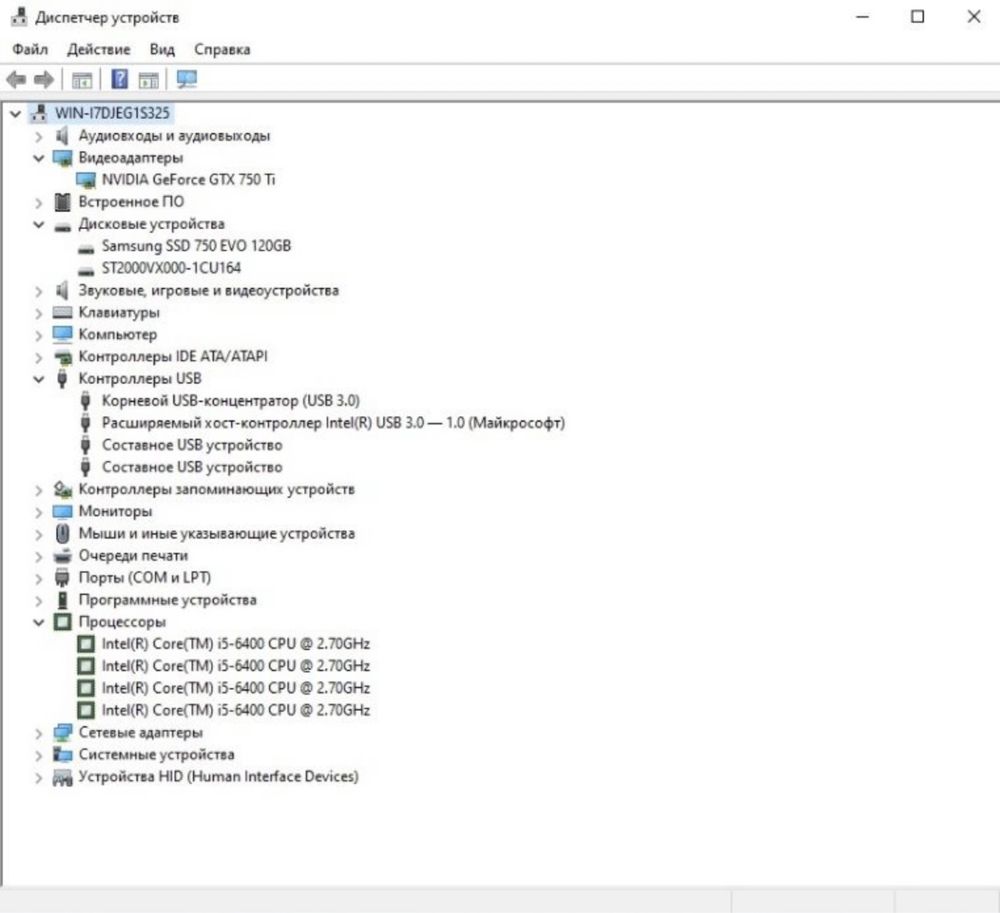The width and height of the screenshot is (1000, 913).
Task: Select Корневой USB-концентратор (USB 3.0)
Action: click(x=231, y=401)
